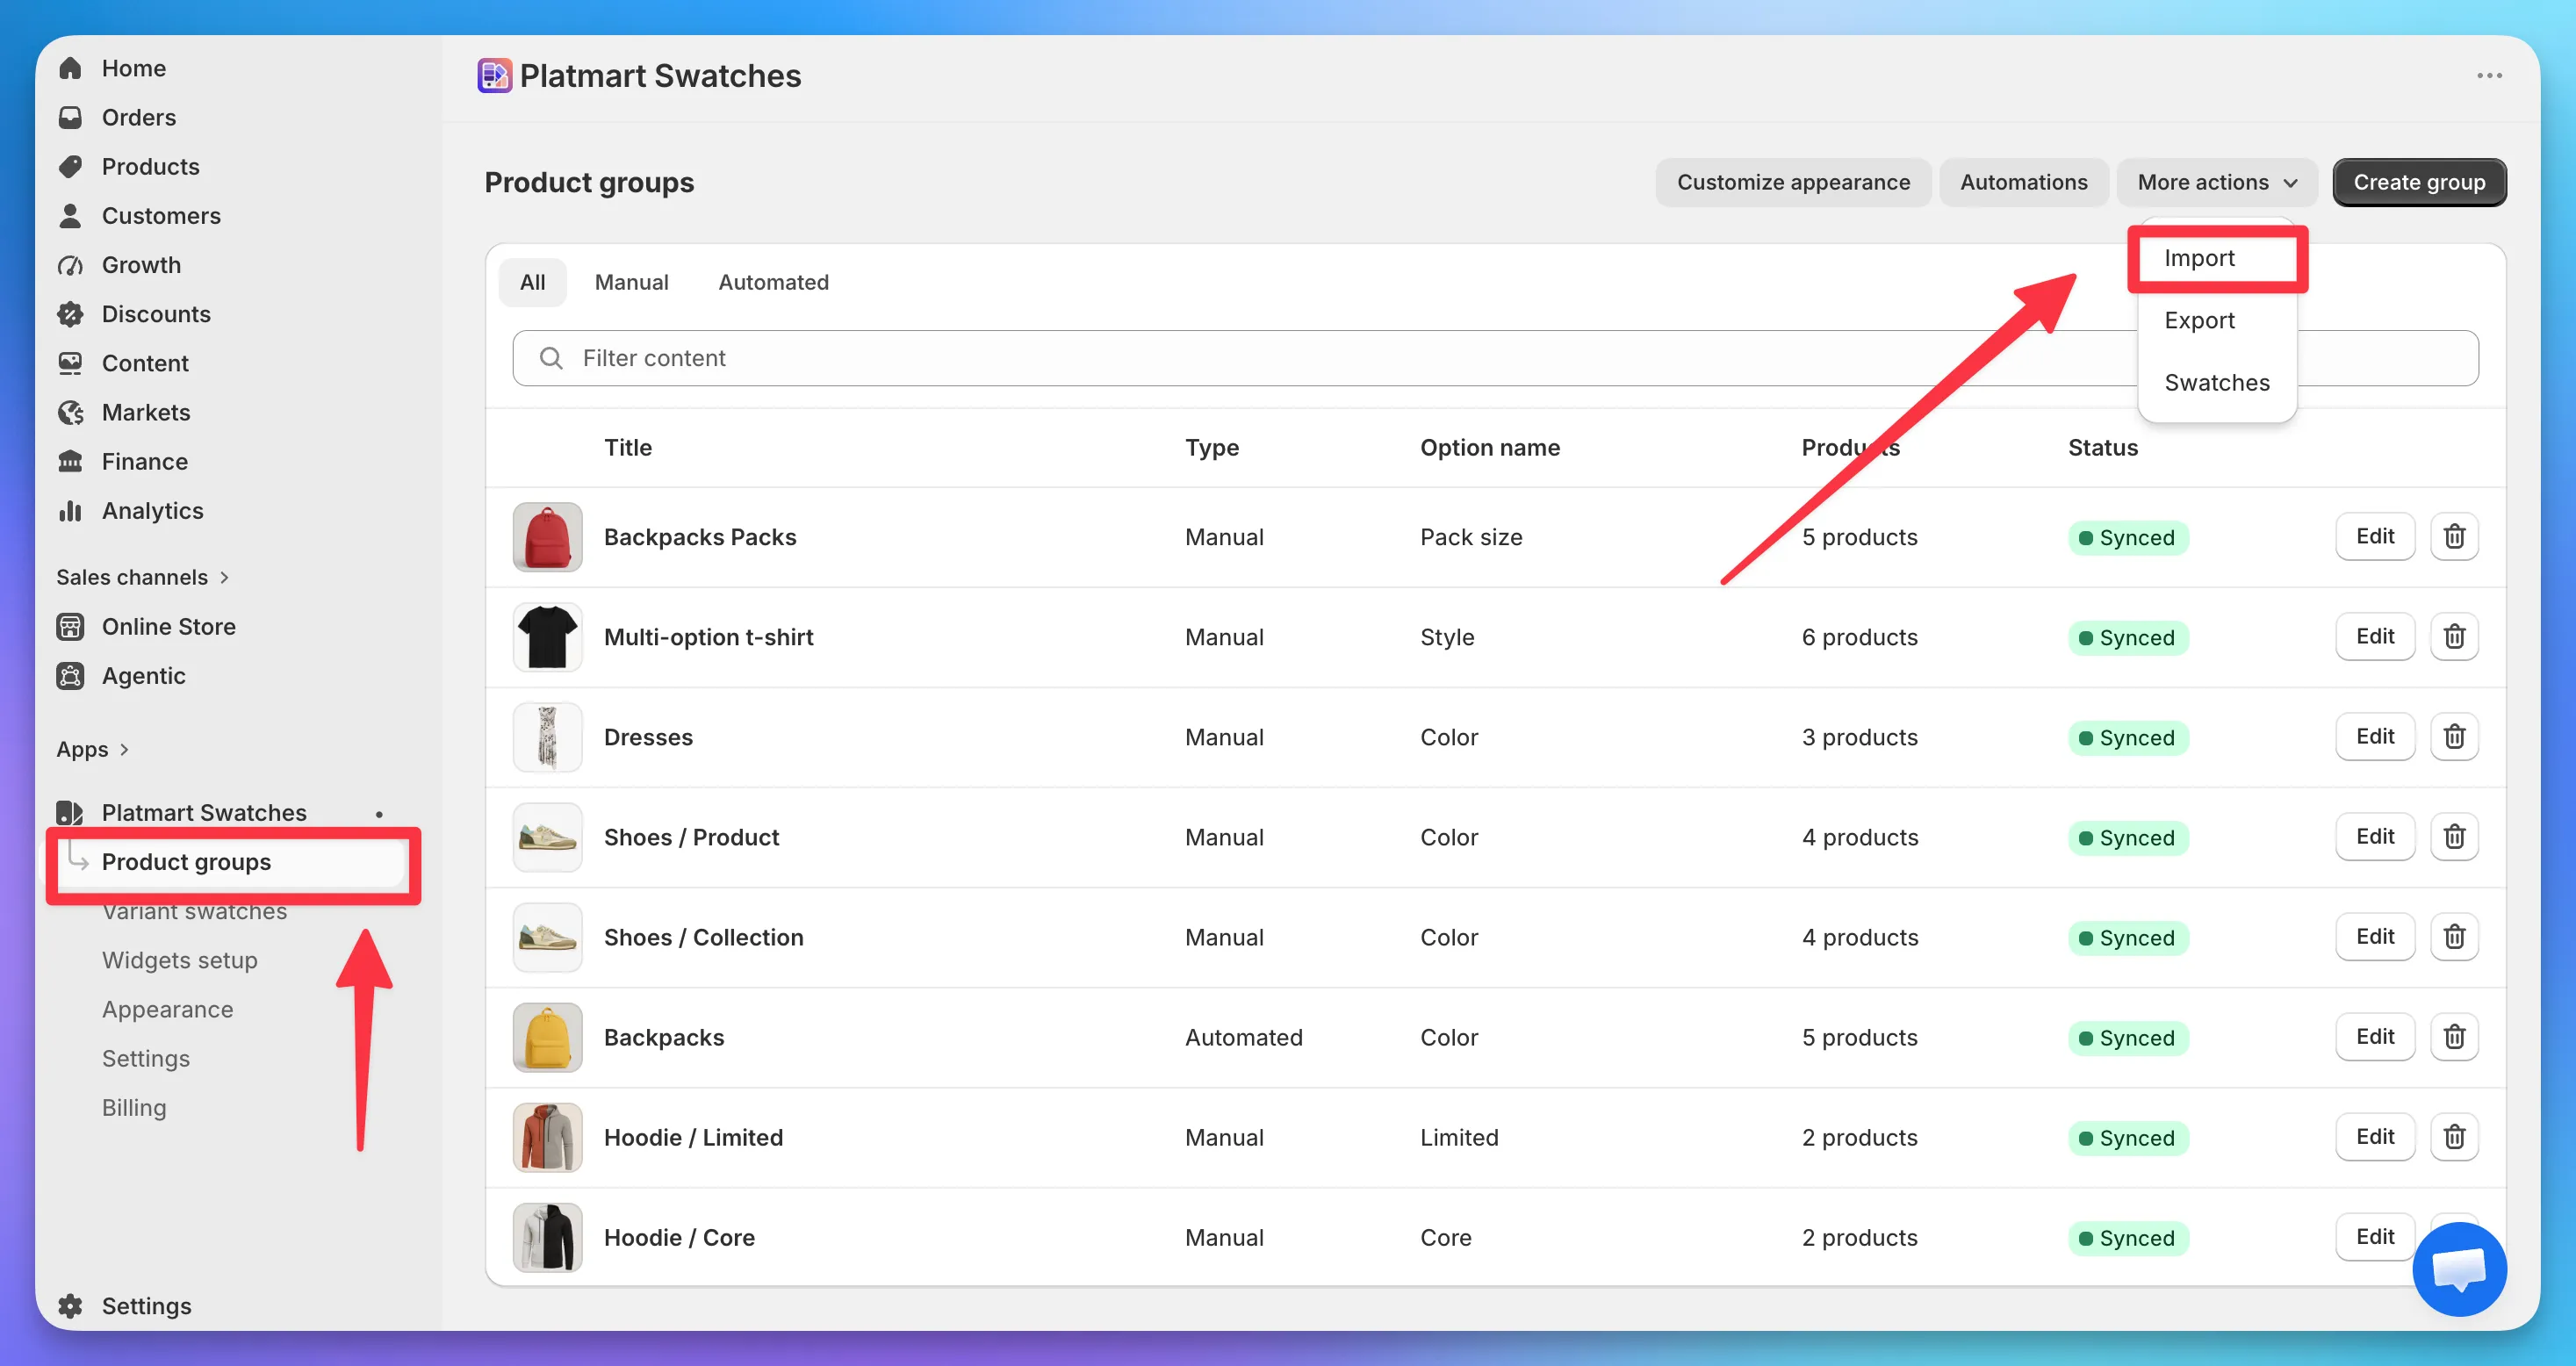Click the Status column header

pos(2103,447)
